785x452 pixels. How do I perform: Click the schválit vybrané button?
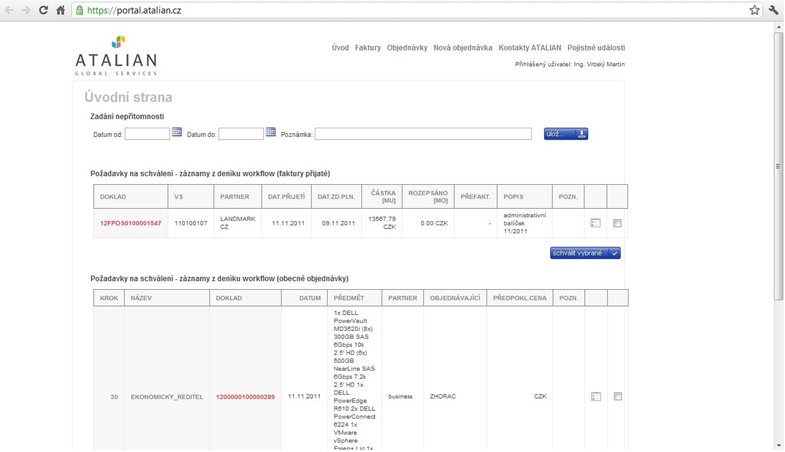pos(585,253)
